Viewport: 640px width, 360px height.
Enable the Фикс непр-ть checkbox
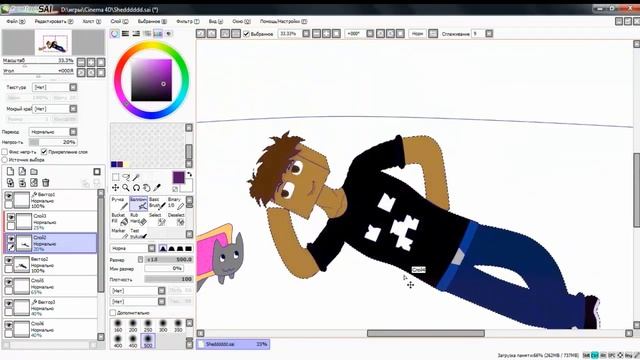tap(4, 152)
